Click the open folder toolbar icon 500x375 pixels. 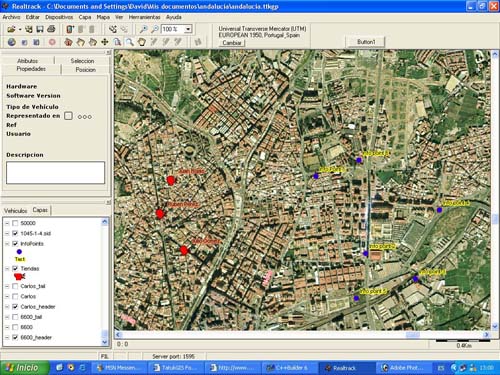click(11, 29)
